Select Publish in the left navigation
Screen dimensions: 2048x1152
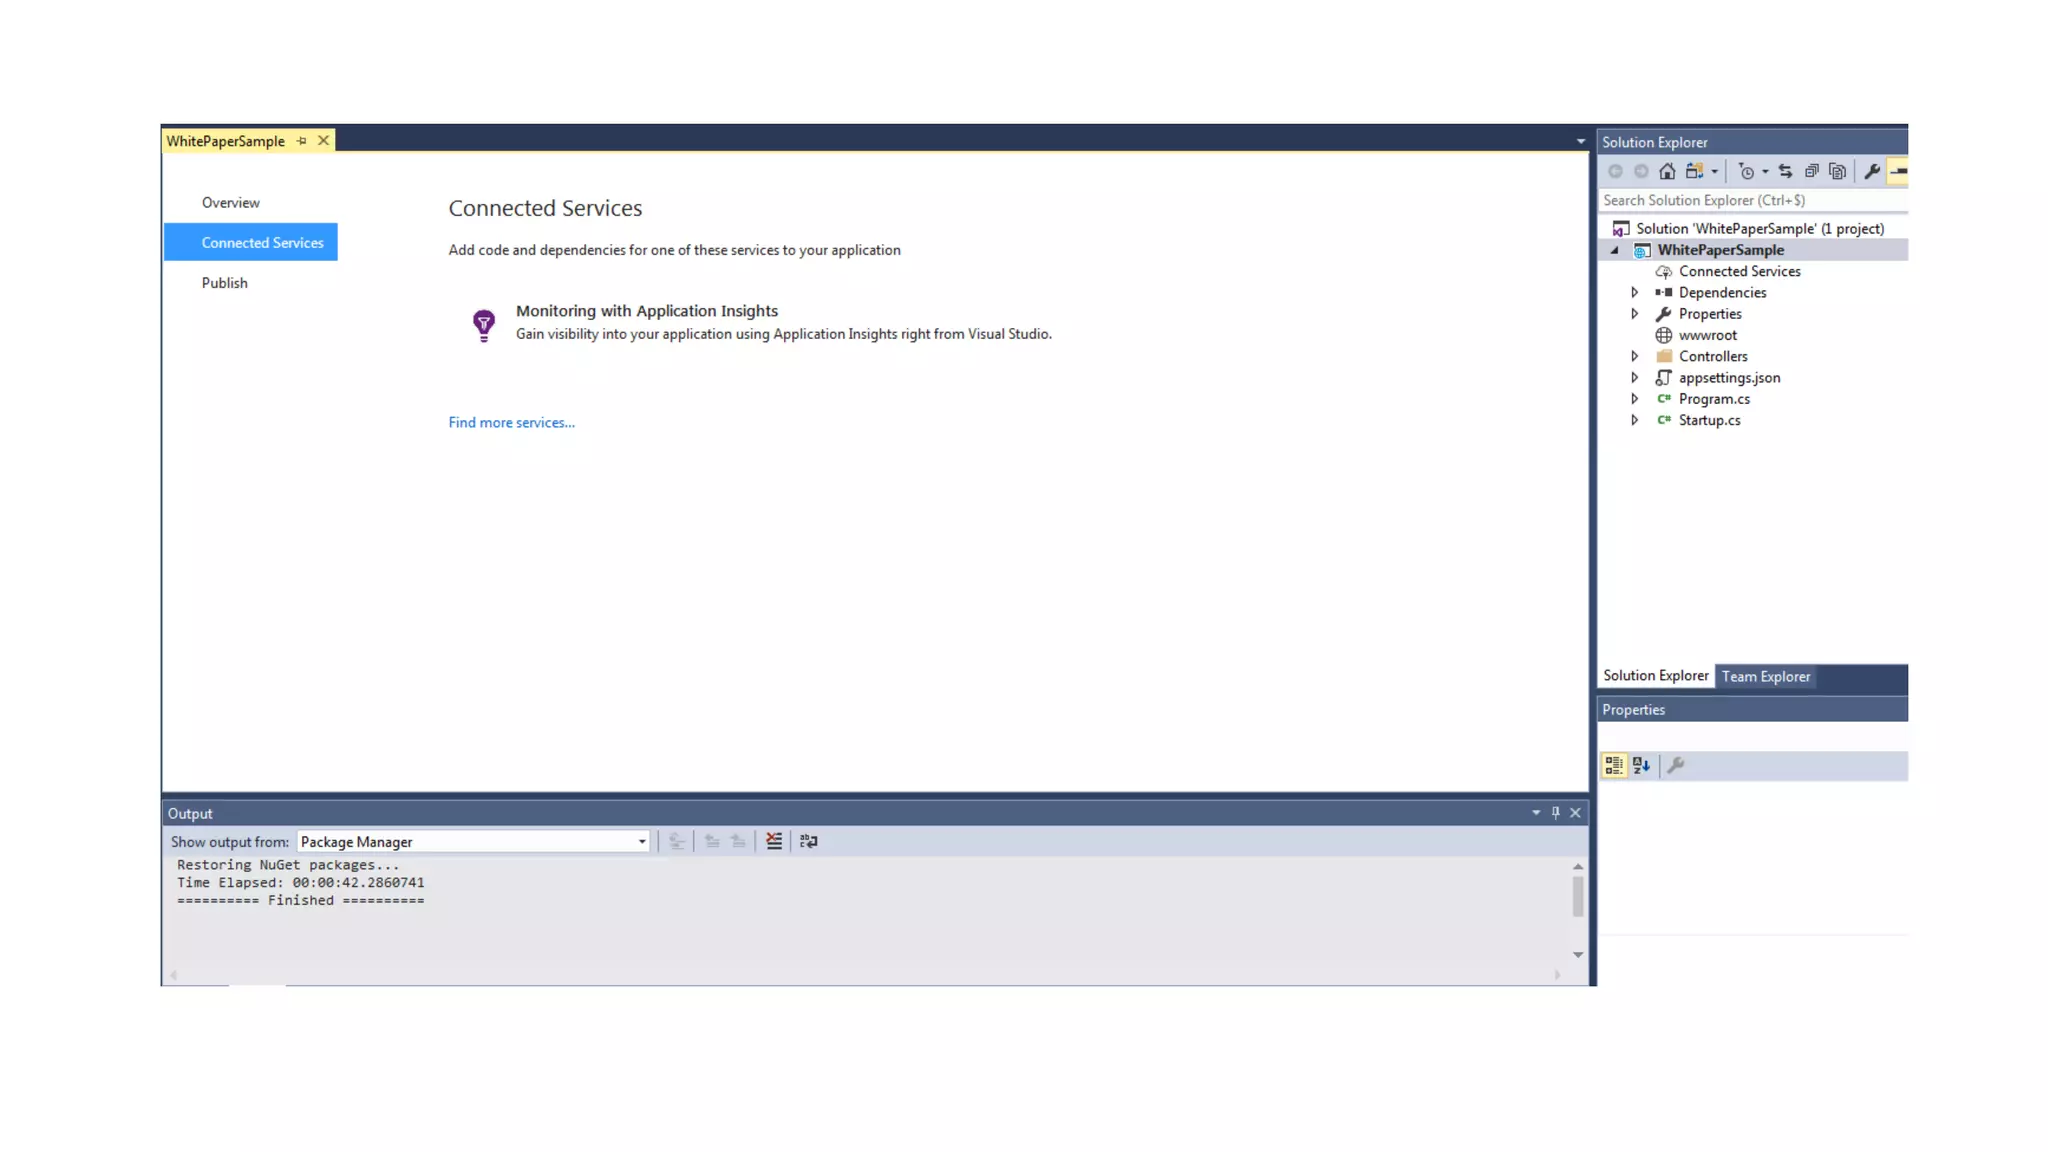(x=224, y=283)
